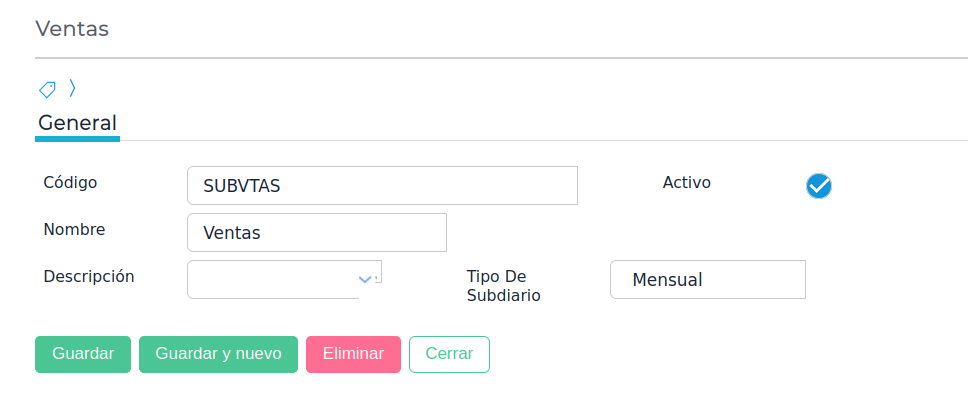This screenshot has width=968, height=418.
Task: Toggle the Activo checkbox
Action: click(819, 186)
